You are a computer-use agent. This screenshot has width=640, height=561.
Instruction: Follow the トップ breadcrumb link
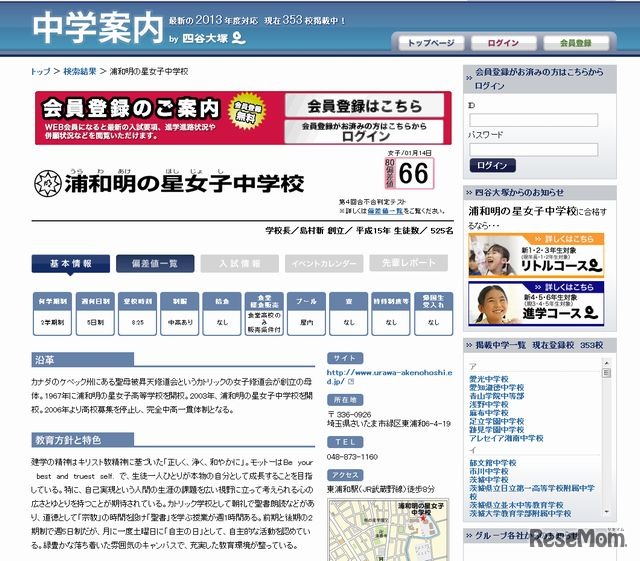point(40,71)
